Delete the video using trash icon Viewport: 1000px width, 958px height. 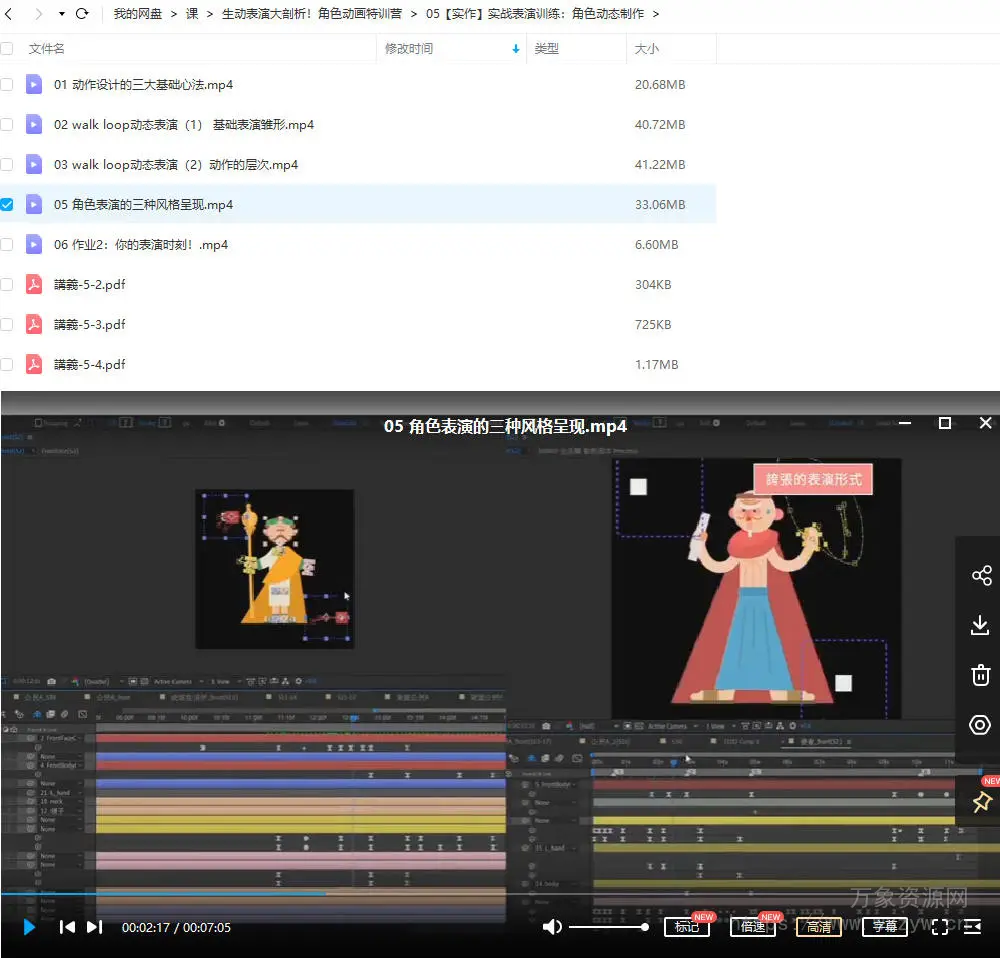point(981,675)
